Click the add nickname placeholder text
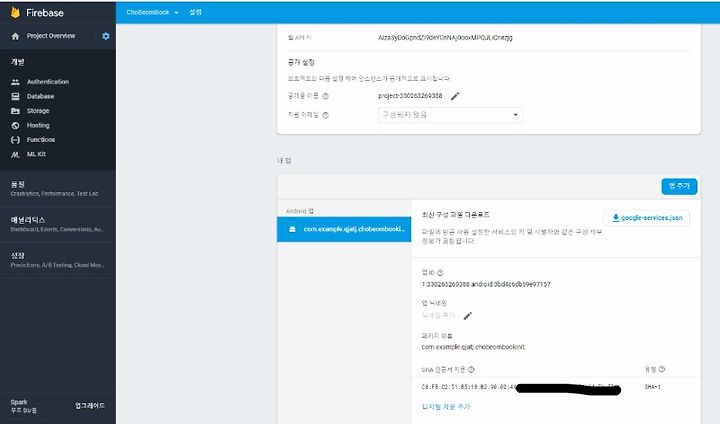Viewport: 720px width, 424px height. point(438,315)
